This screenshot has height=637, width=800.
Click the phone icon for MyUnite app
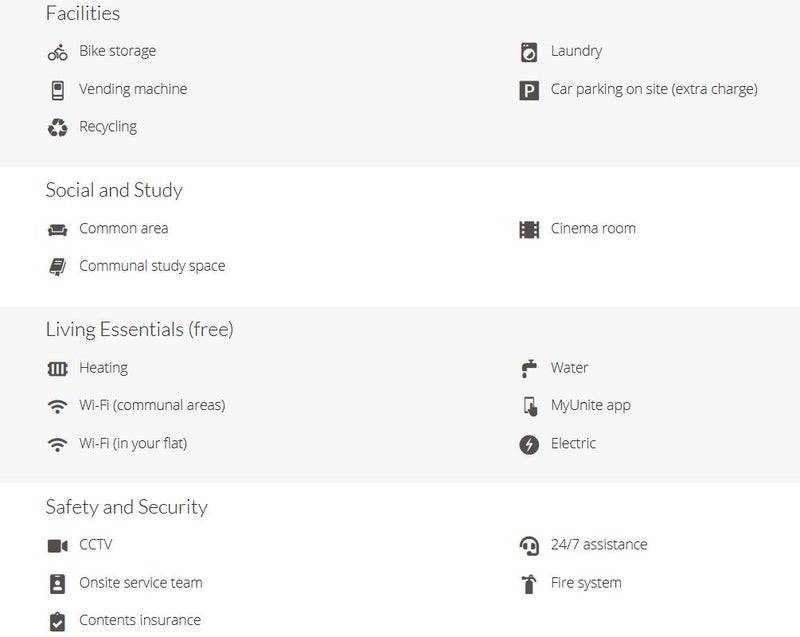529,406
